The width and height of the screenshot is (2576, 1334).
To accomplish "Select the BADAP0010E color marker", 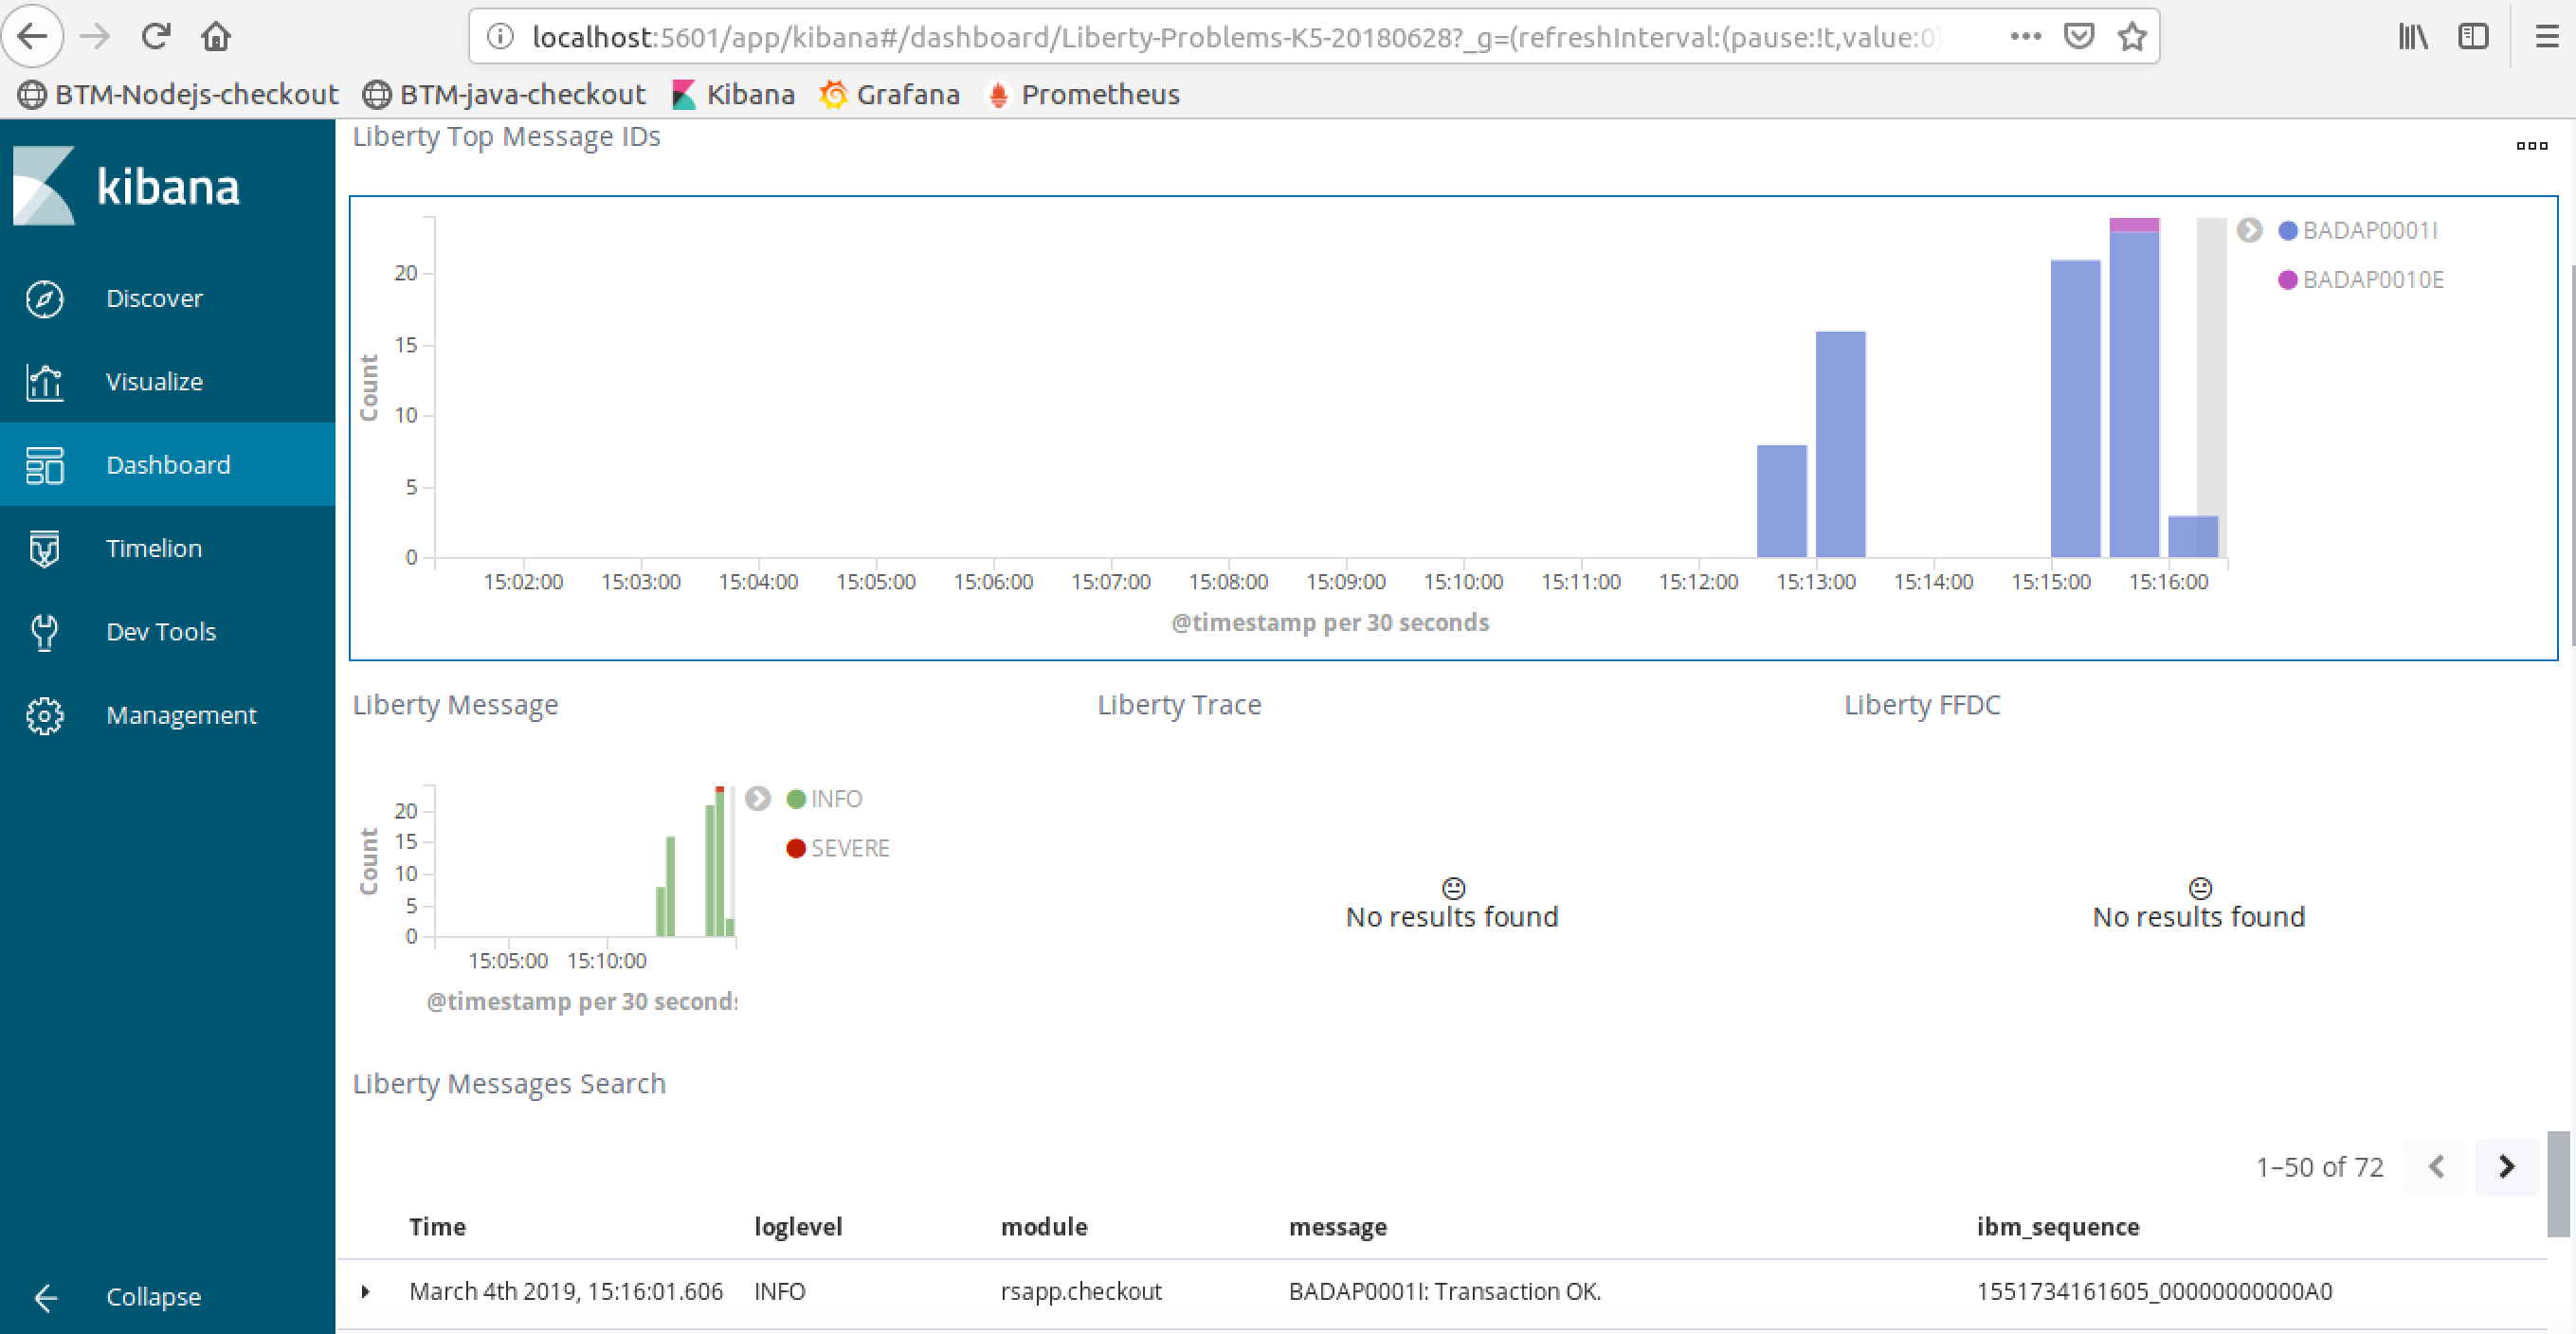I will click(x=2288, y=279).
